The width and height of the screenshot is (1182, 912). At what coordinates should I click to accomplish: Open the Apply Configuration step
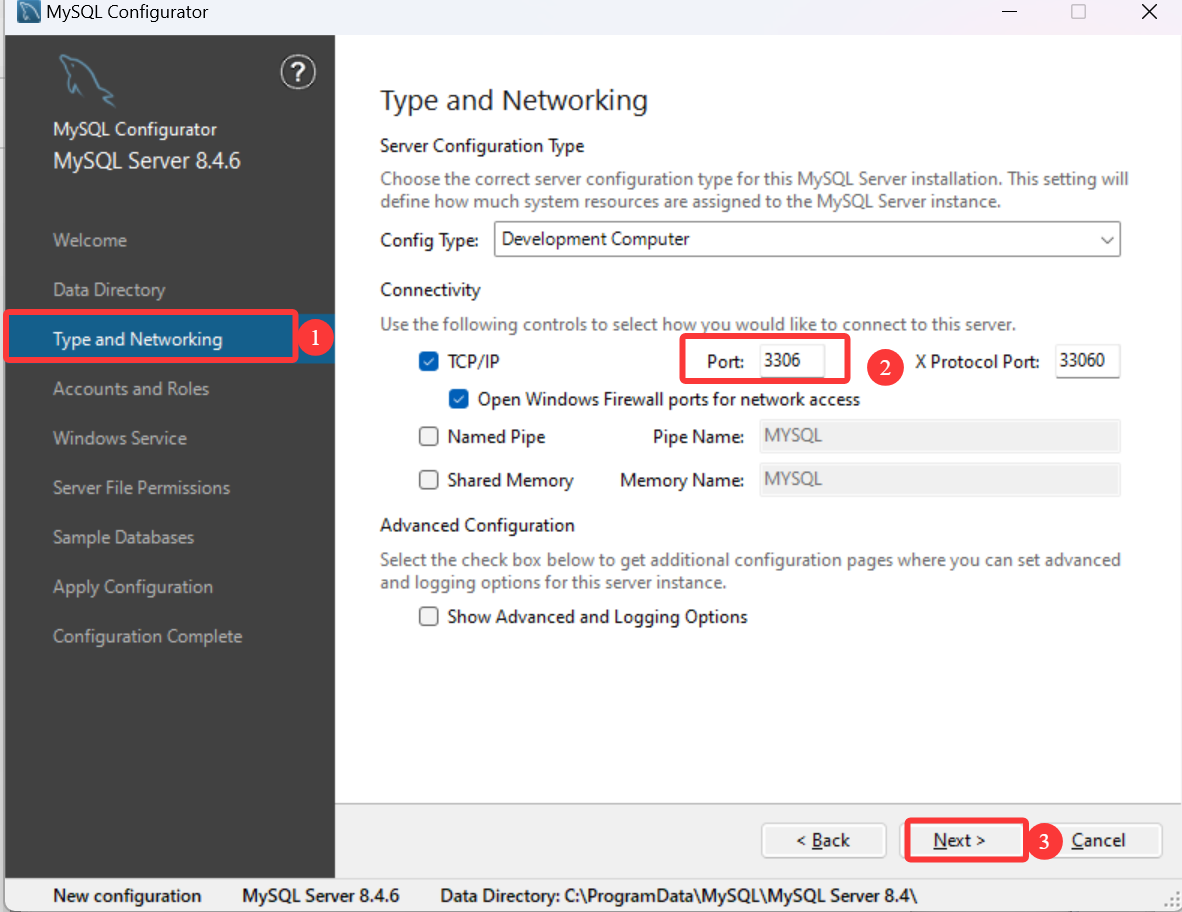coord(133,587)
